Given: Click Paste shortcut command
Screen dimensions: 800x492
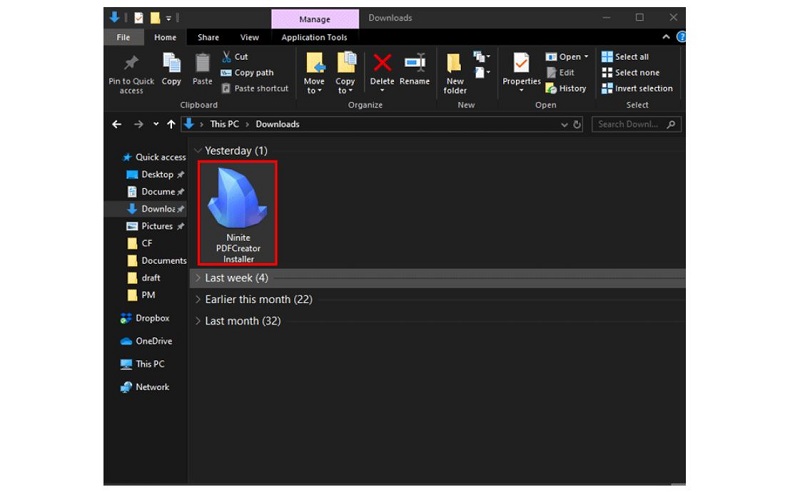Looking at the screenshot, I should tap(255, 88).
